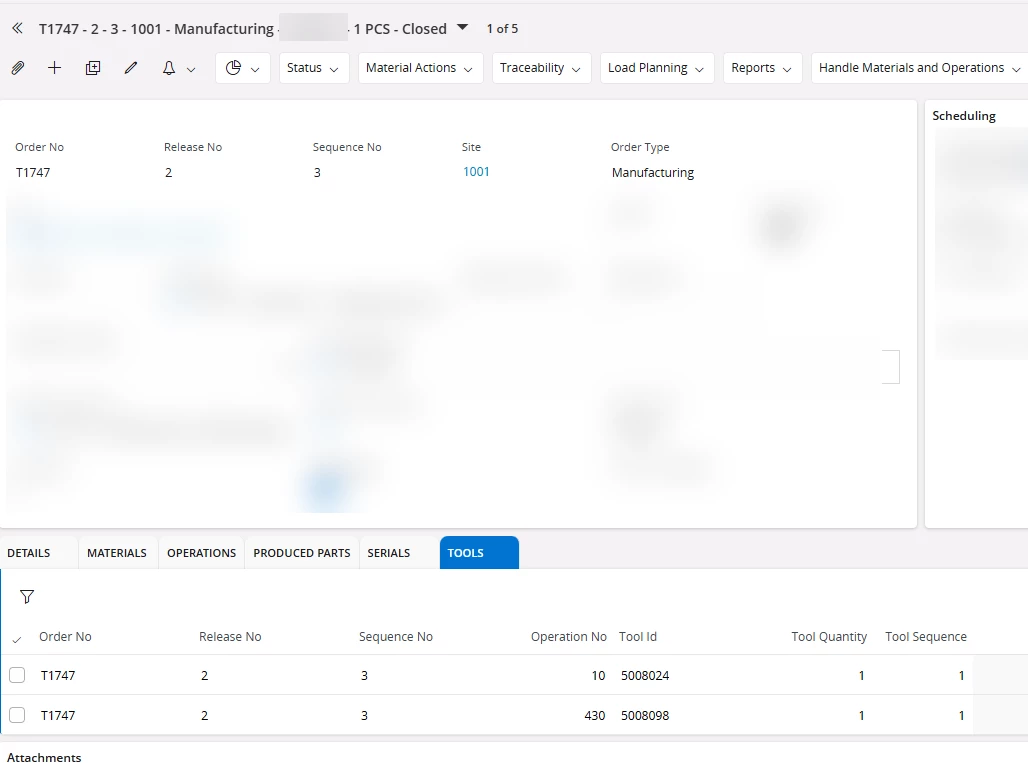Click the 1 of 5 record counter

[502, 28]
